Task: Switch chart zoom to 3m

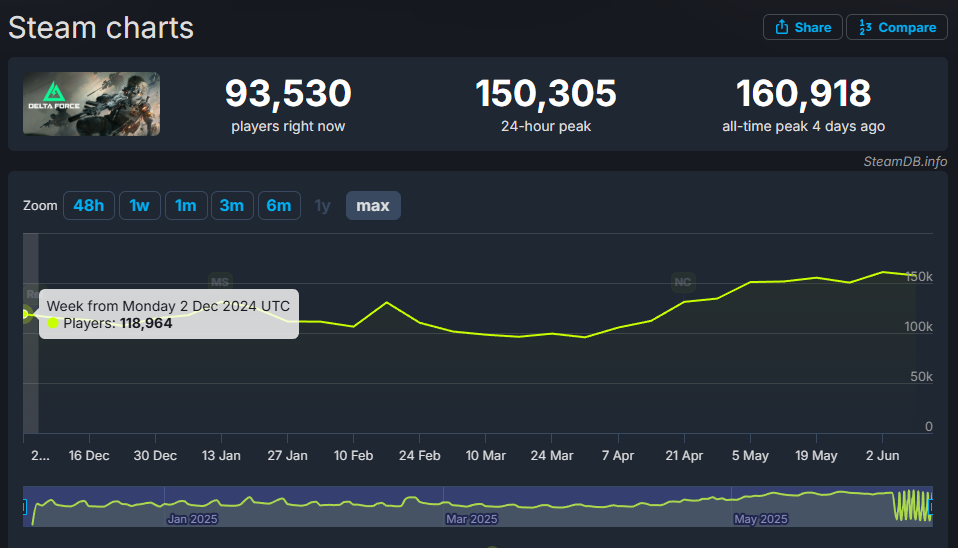Action: (232, 205)
